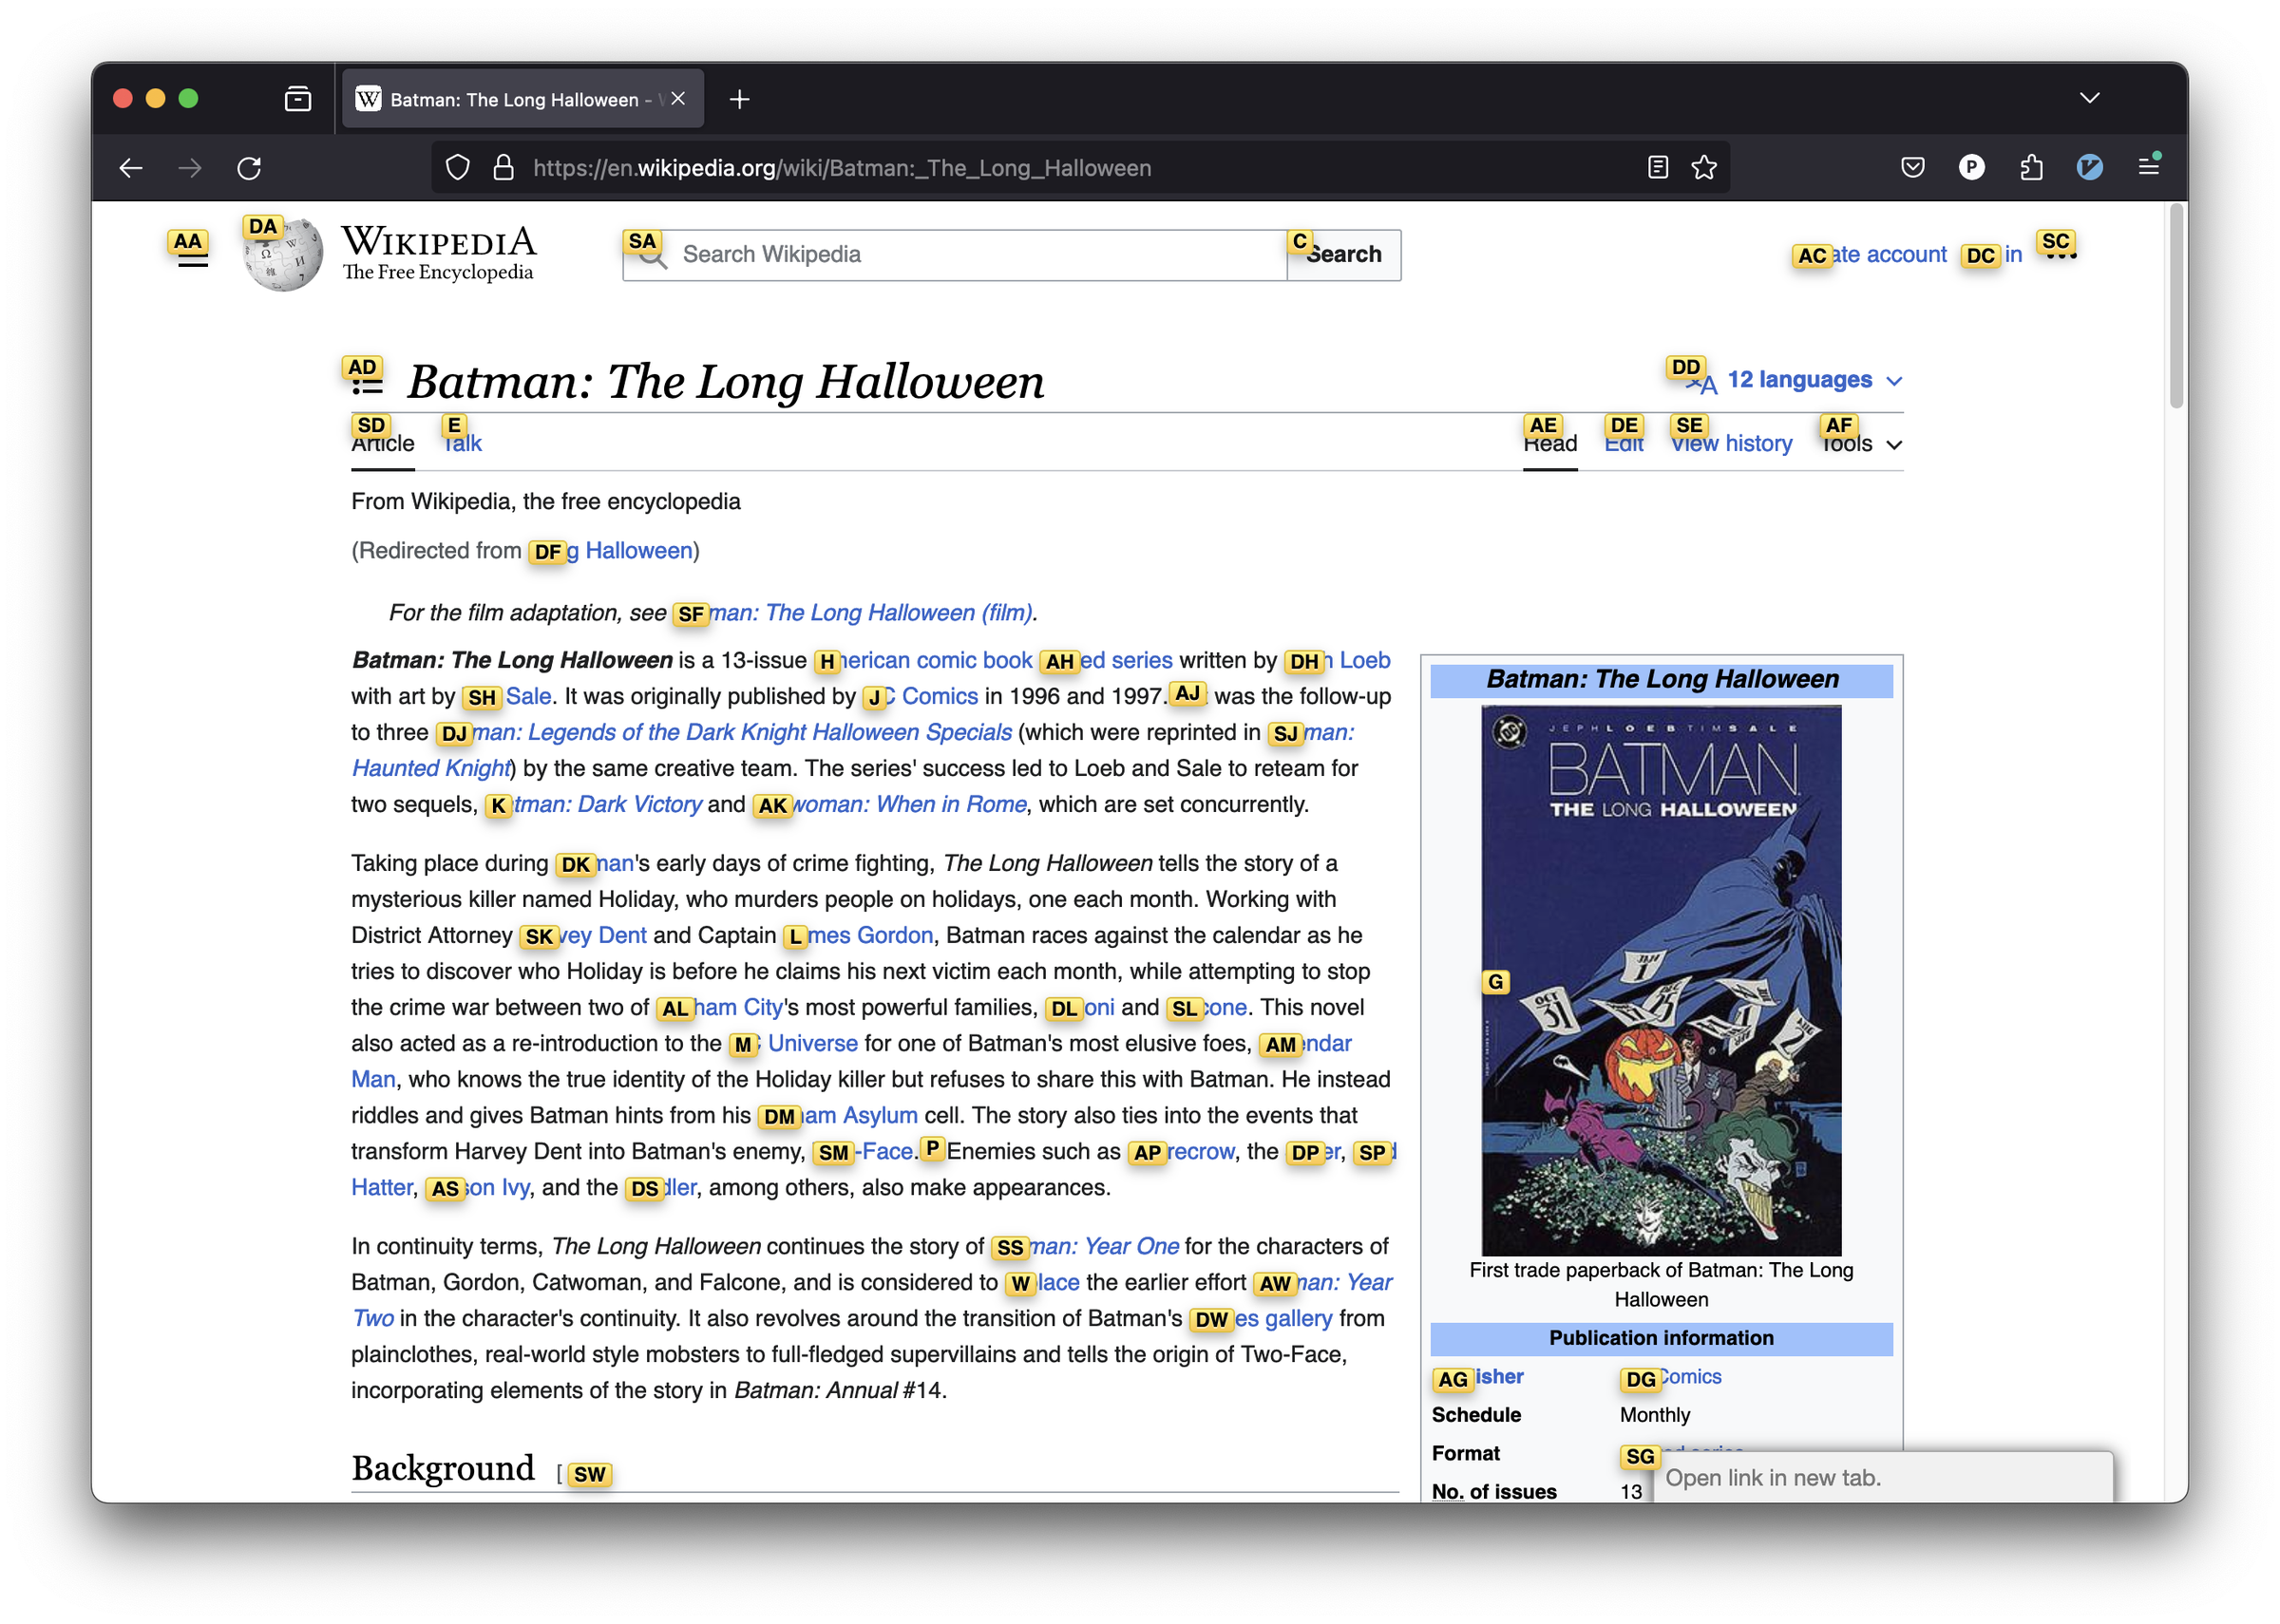
Task: Open the film adaptation article link
Action: (x=854, y=613)
